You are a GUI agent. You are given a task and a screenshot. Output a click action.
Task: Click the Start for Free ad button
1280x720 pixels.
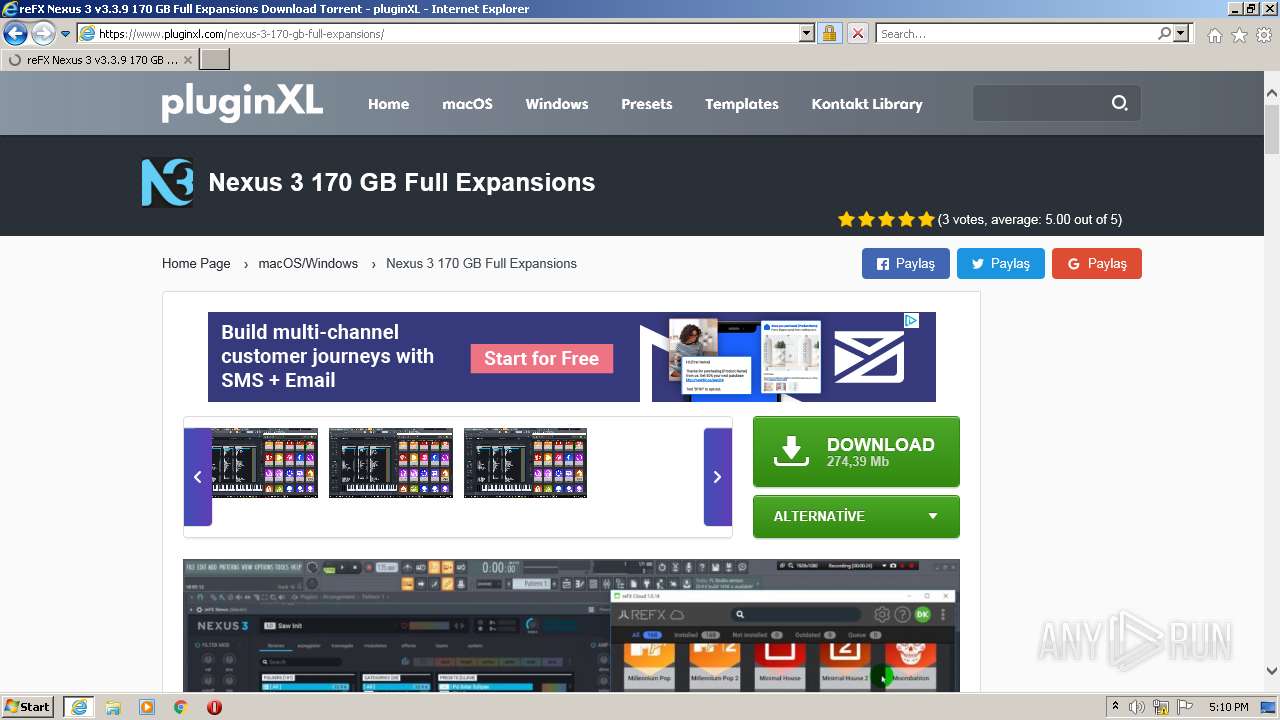tap(541, 358)
